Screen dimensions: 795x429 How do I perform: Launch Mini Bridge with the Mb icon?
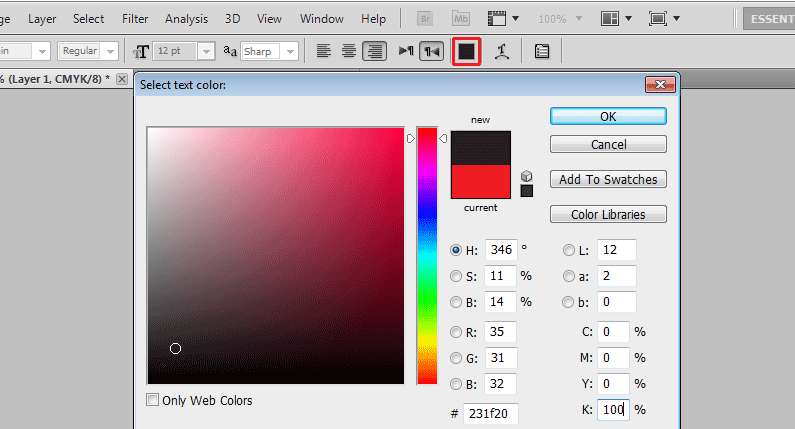[461, 19]
